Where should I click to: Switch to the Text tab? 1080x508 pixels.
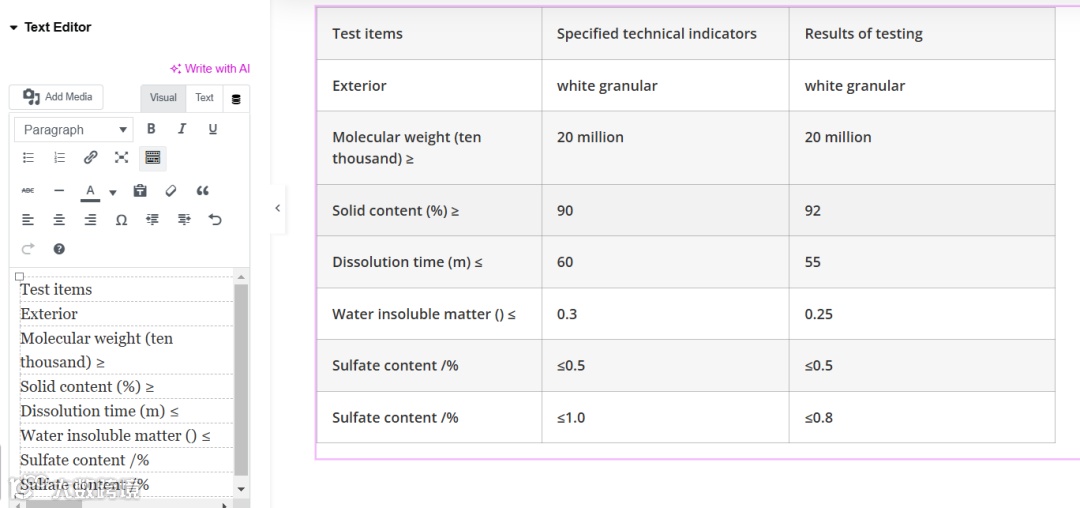point(204,98)
